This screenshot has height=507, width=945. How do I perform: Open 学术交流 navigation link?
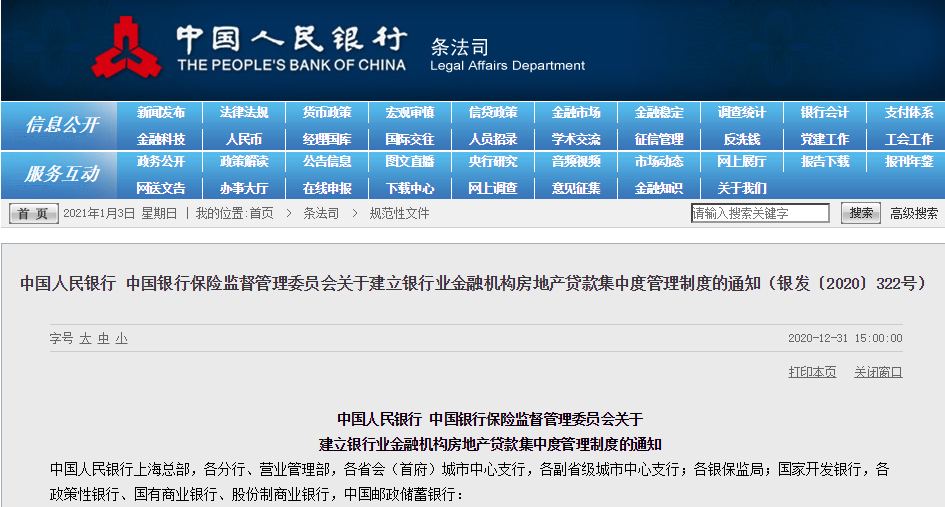tap(576, 139)
